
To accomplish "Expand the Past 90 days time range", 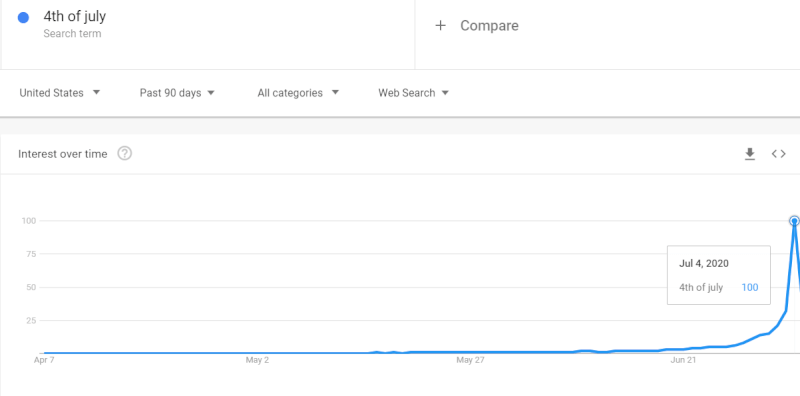I will (x=177, y=93).
